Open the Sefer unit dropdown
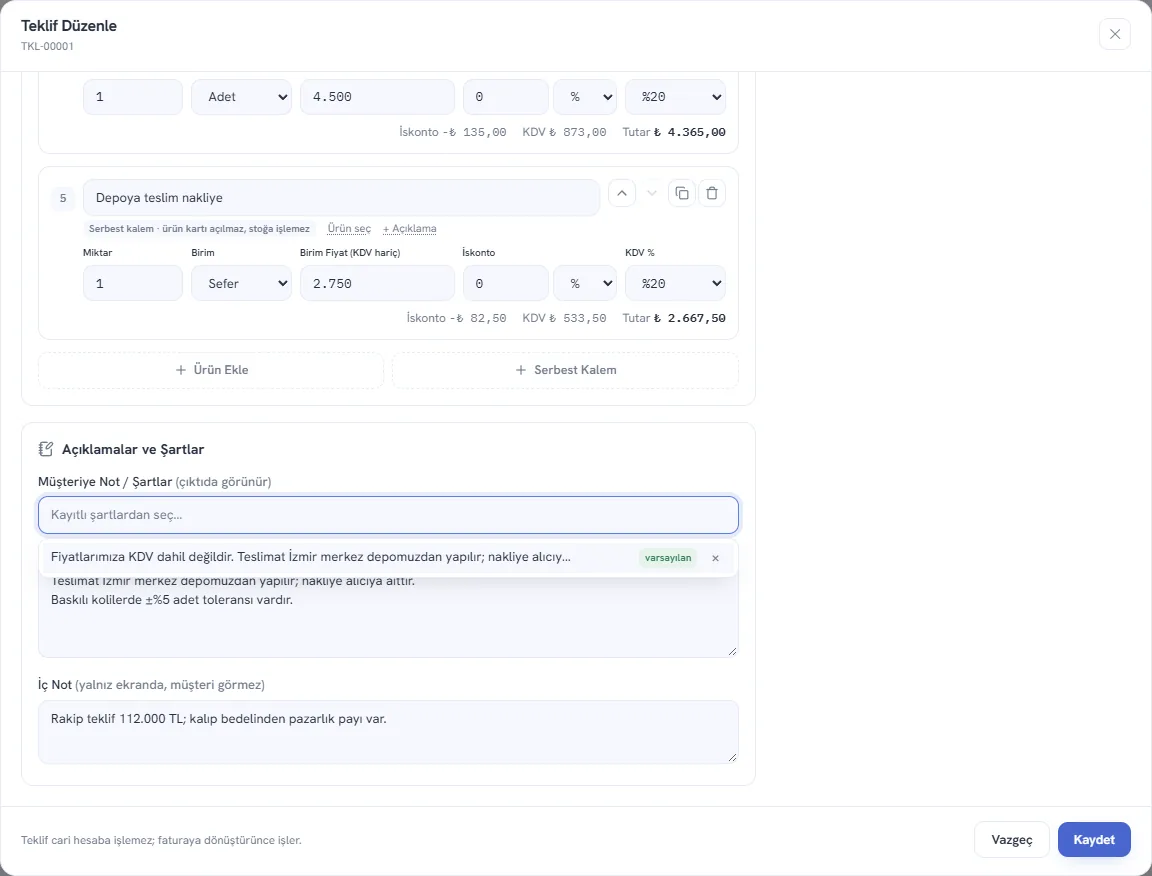Screen dimensions: 1152x876 pyautogui.click(x=242, y=284)
